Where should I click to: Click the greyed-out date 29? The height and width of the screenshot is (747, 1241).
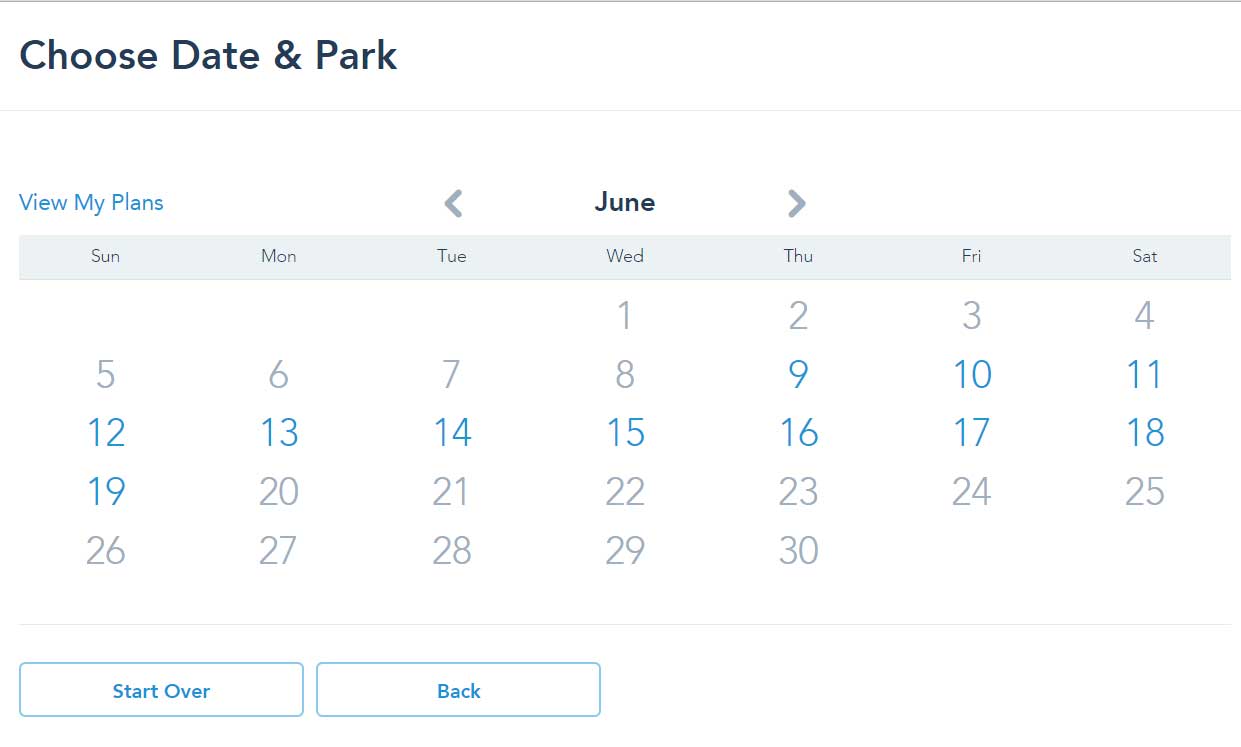click(x=625, y=551)
